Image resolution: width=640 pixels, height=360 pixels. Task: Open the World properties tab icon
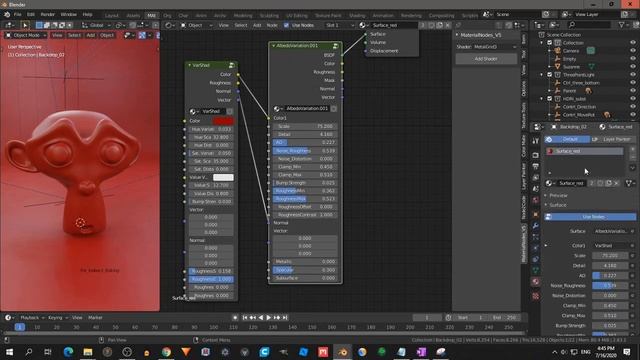pyautogui.click(x=536, y=200)
